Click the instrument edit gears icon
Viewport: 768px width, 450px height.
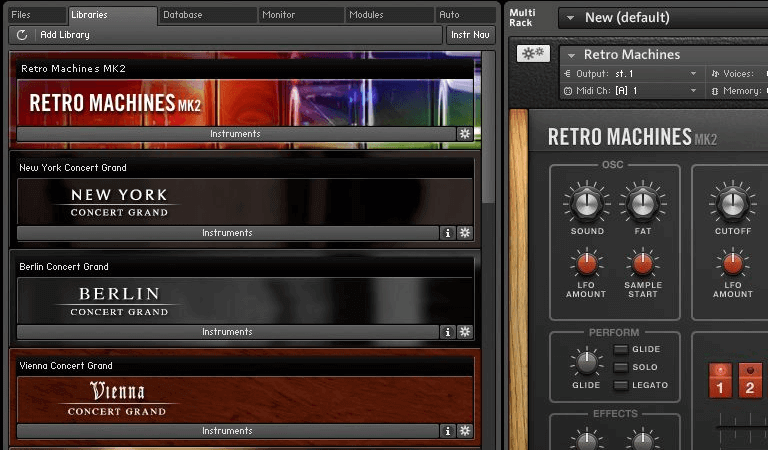(533, 53)
